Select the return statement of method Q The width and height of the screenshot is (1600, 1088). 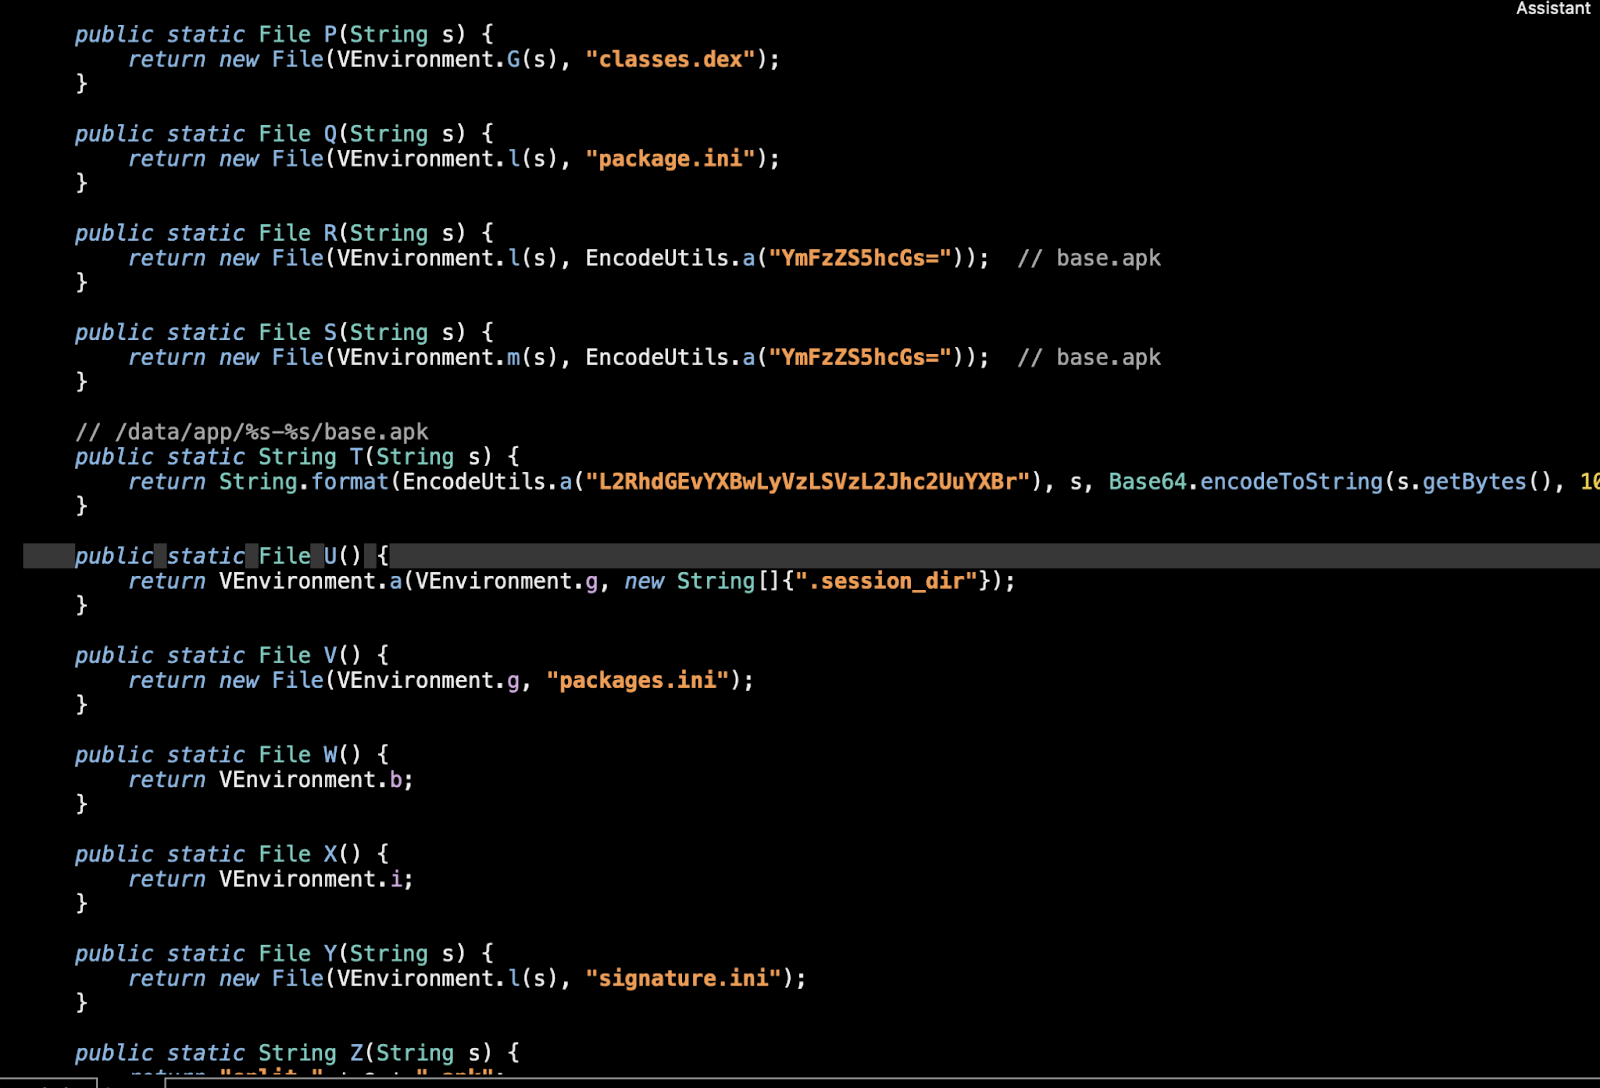[x=450, y=158]
